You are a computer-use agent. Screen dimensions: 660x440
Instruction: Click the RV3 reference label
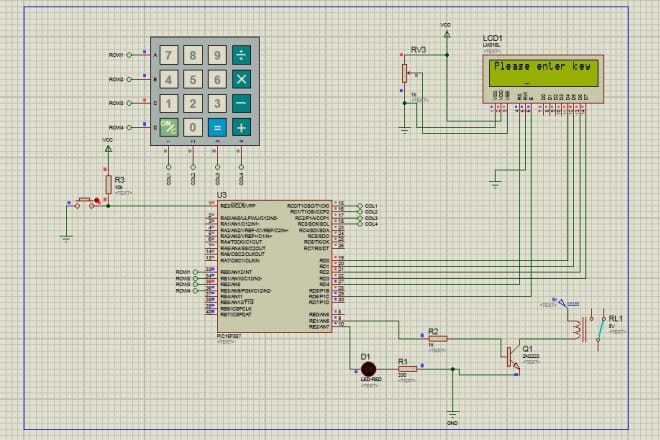418,50
